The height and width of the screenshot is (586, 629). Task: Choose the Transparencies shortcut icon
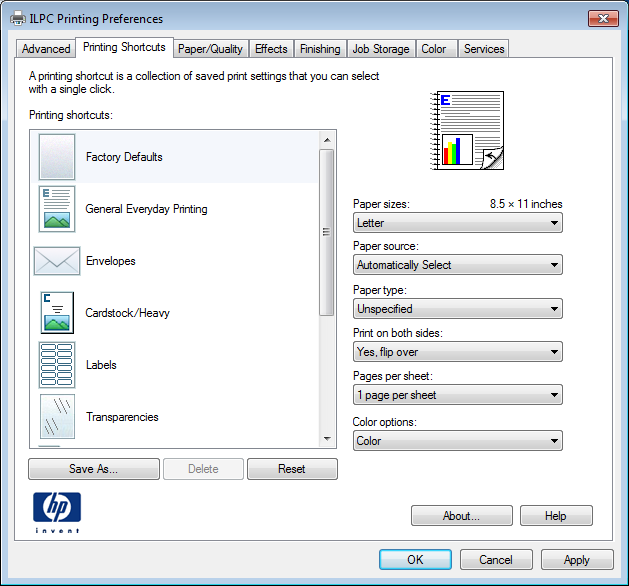point(57,417)
